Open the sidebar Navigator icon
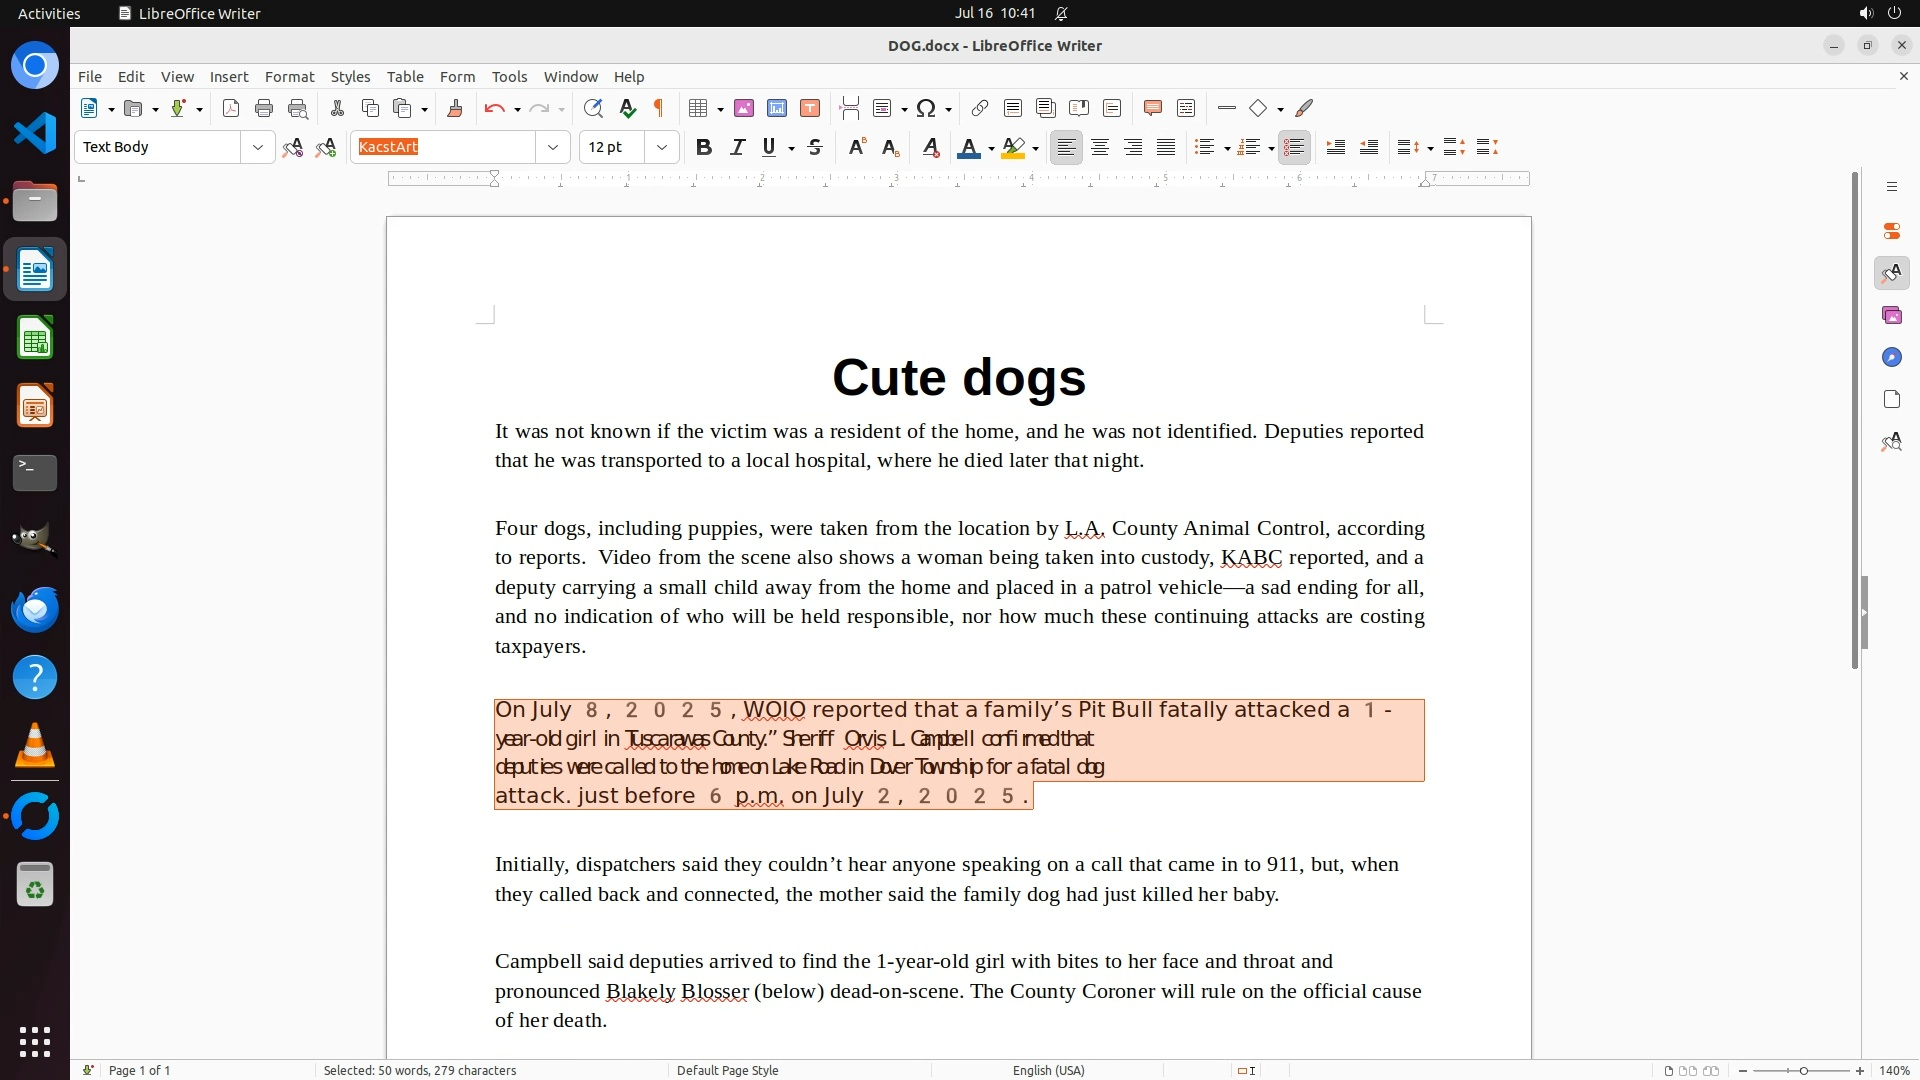 pos(1891,358)
